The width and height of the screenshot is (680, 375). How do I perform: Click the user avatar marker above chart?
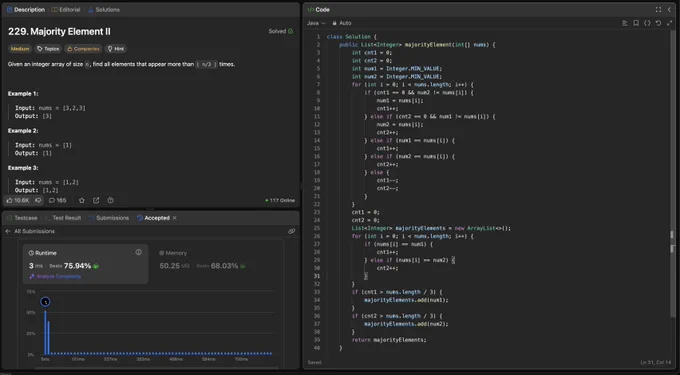click(45, 302)
